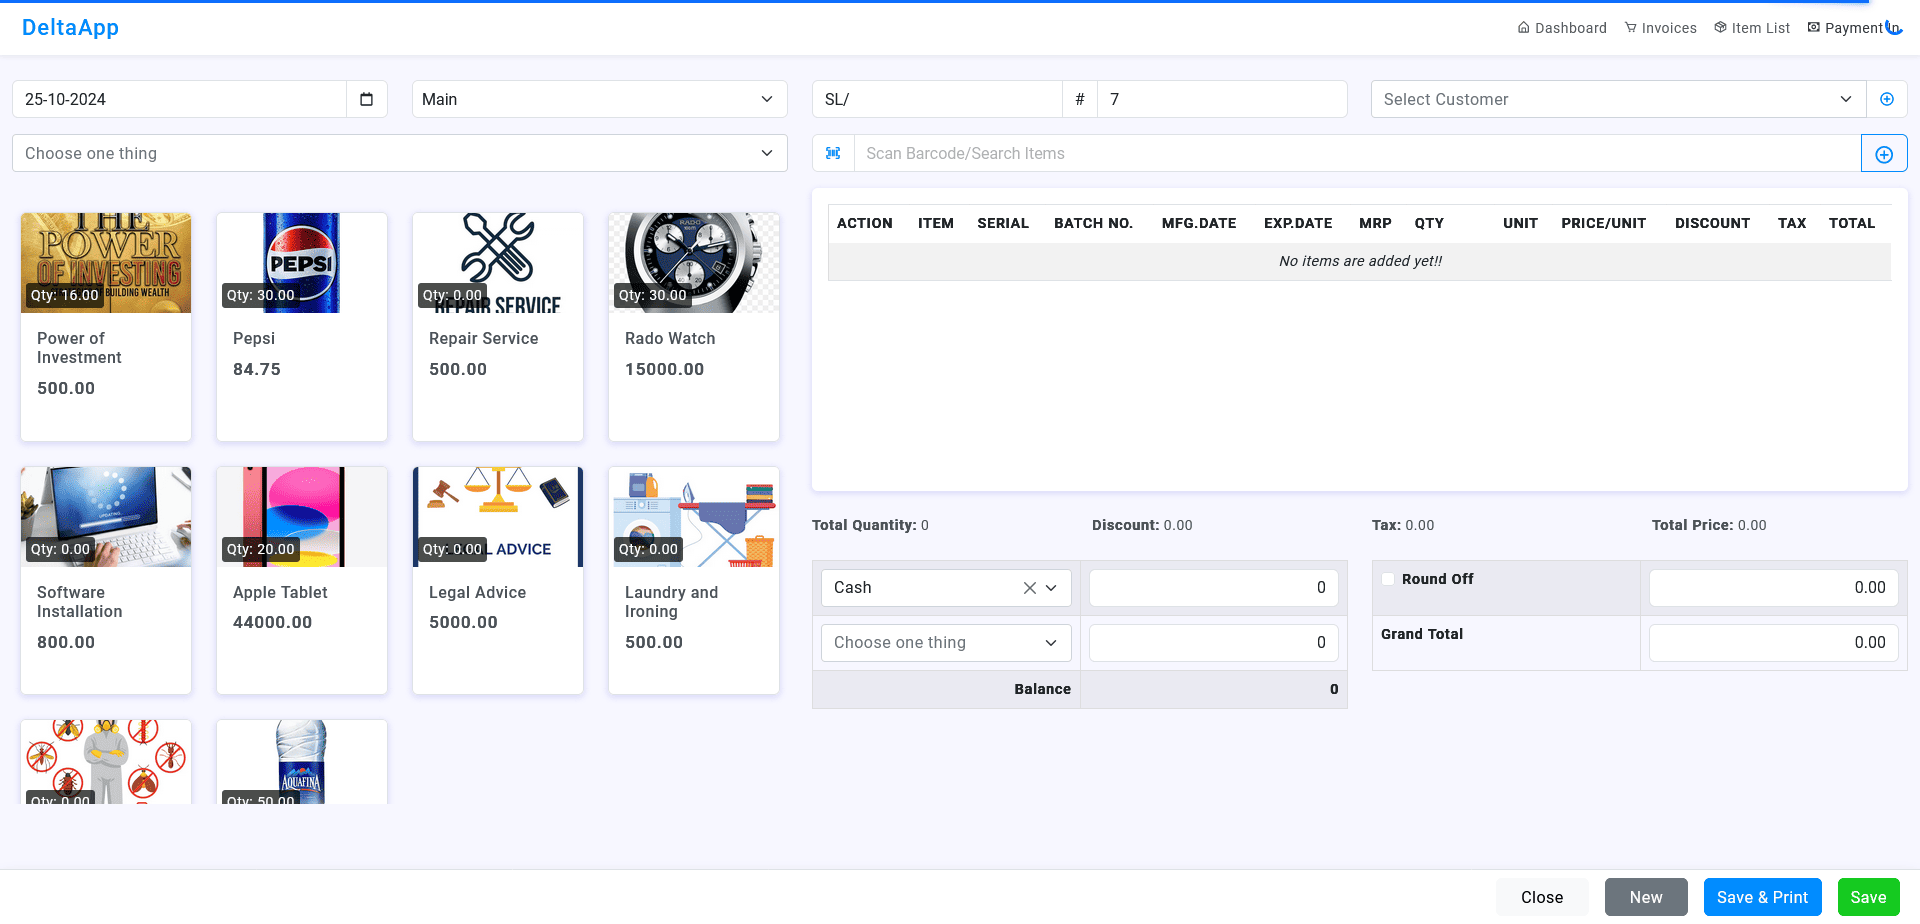Click the Dashboard home icon
The height and width of the screenshot is (924, 1920).
point(1524,27)
